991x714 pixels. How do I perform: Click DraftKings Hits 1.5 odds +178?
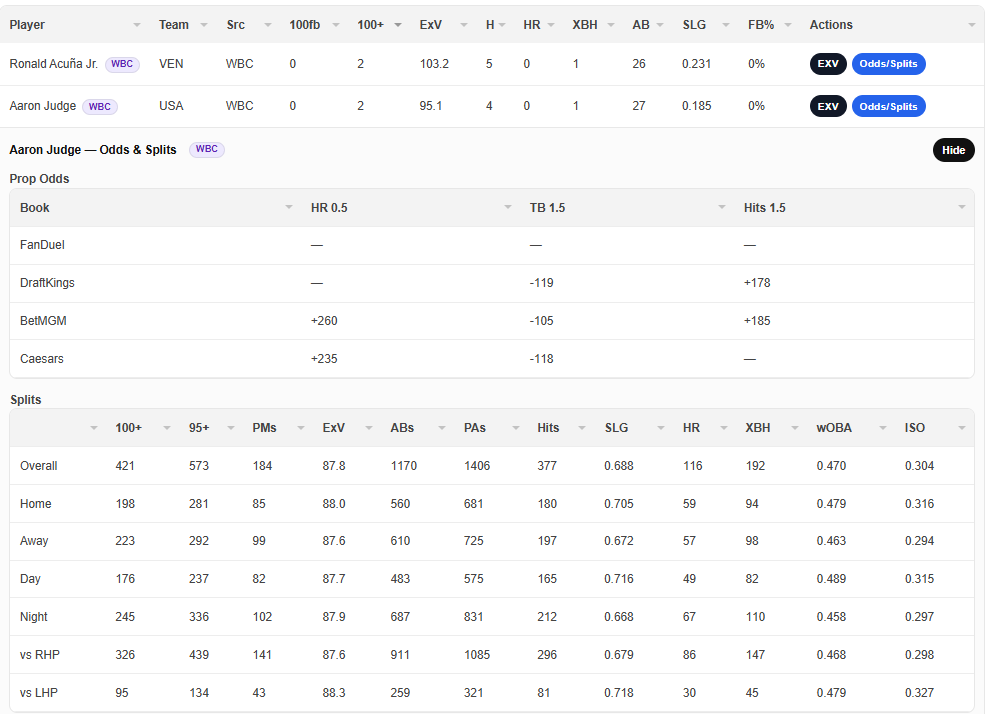[x=757, y=283]
